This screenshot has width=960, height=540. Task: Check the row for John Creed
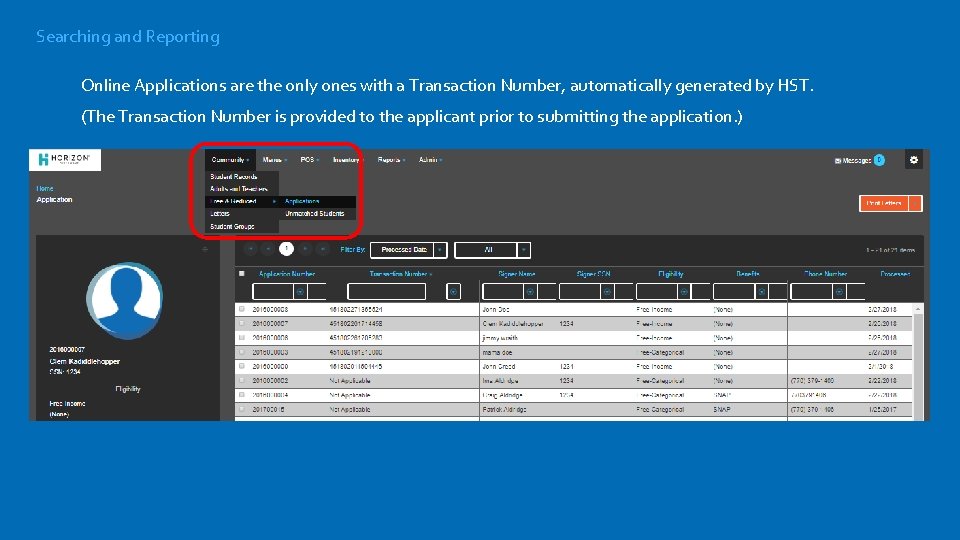(x=242, y=366)
